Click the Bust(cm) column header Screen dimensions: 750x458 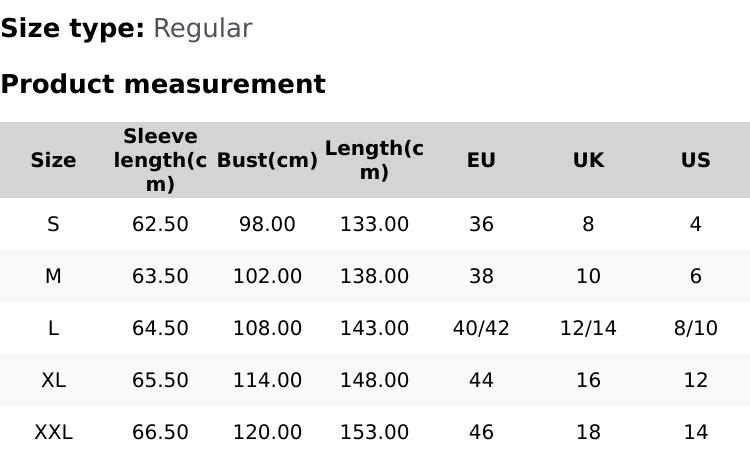[x=267, y=160]
